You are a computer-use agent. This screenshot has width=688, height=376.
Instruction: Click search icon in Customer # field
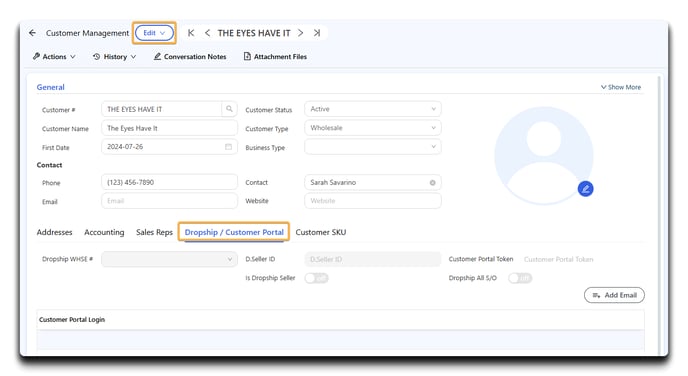click(x=229, y=109)
